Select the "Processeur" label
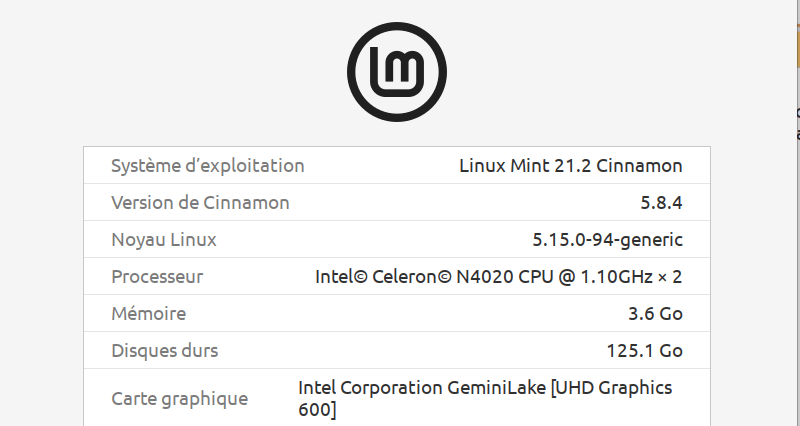Image resolution: width=800 pixels, height=426 pixels. [x=157, y=277]
